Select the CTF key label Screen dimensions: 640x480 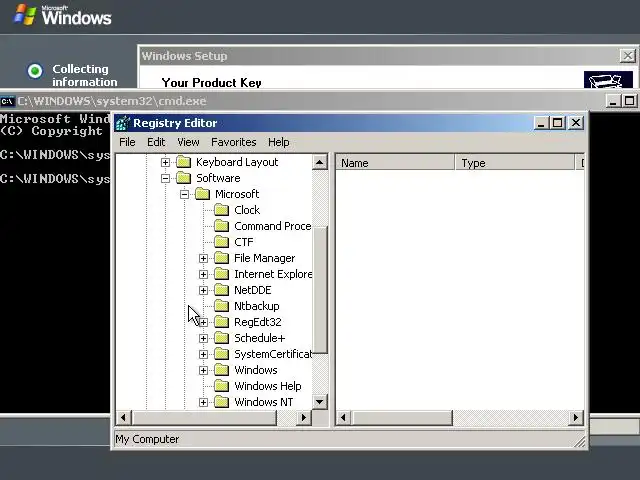coord(244,242)
